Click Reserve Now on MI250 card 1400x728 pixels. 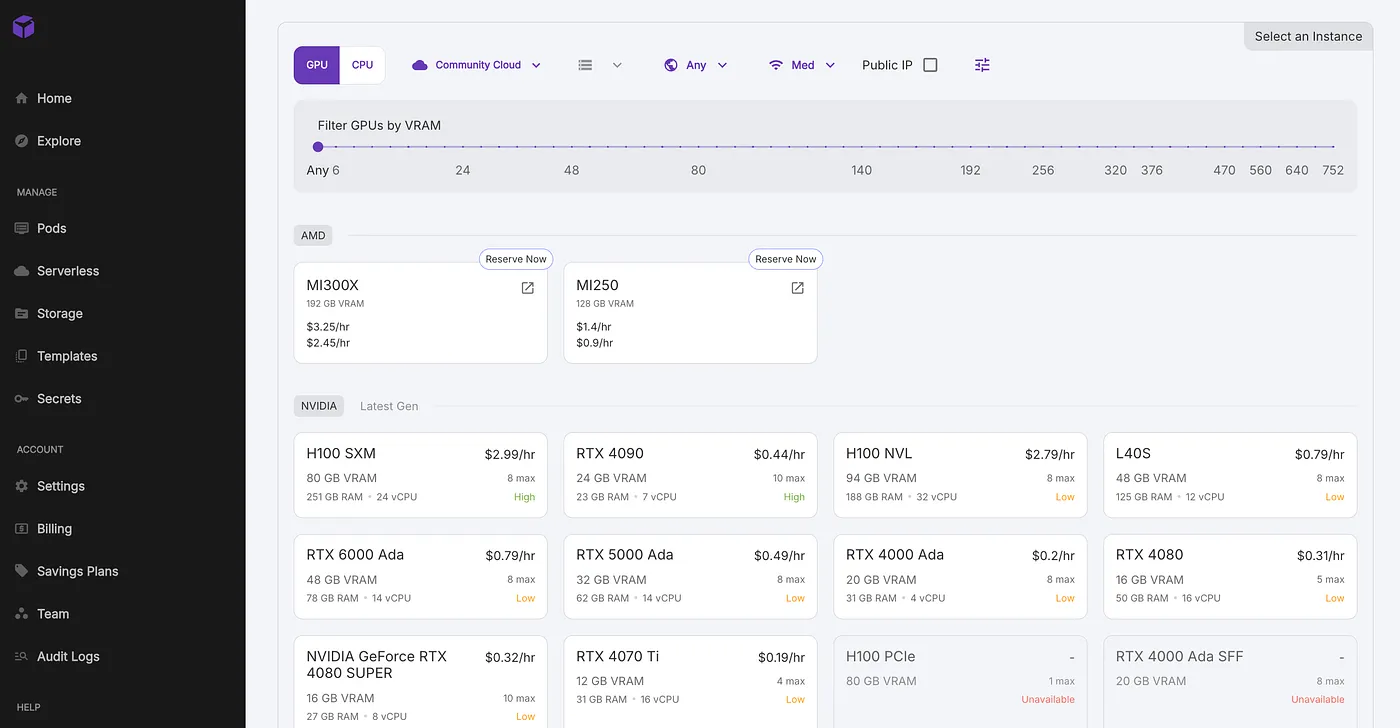pos(786,259)
